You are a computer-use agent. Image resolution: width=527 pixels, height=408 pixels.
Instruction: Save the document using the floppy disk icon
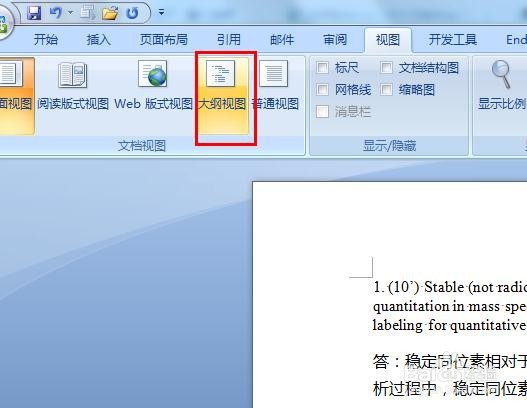(x=34, y=13)
